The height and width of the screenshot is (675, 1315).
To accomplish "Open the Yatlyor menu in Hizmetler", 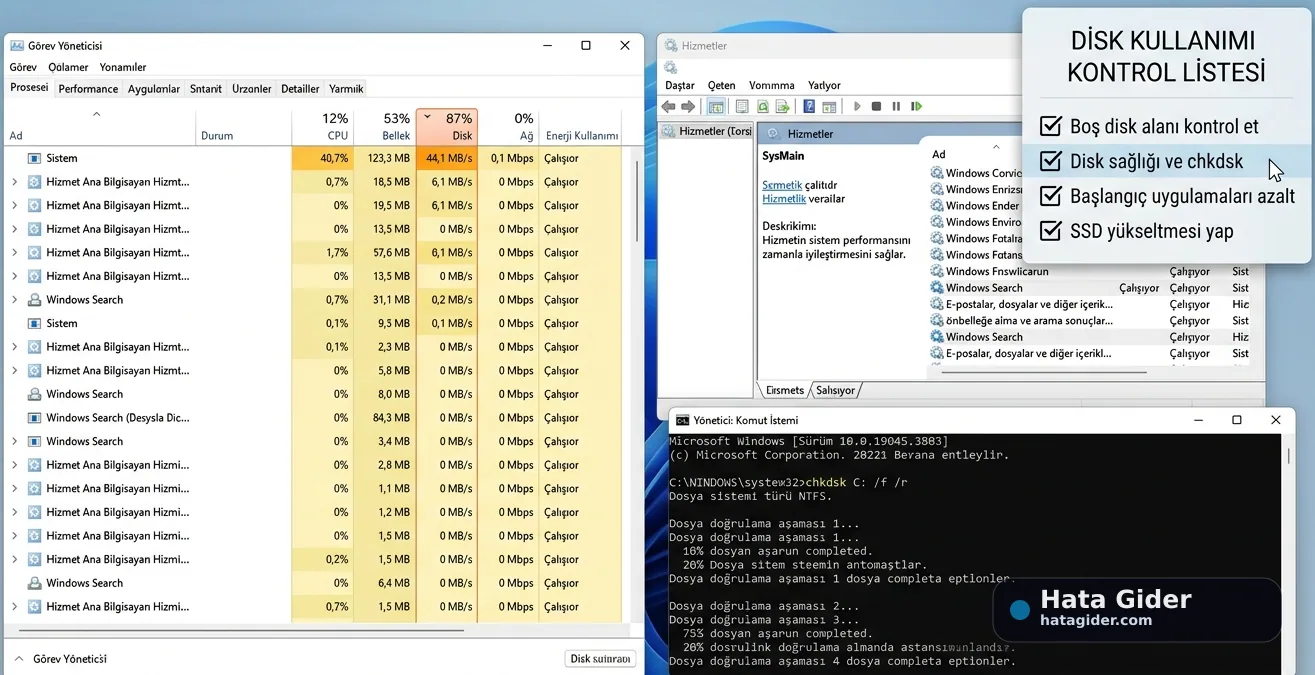I will [824, 85].
